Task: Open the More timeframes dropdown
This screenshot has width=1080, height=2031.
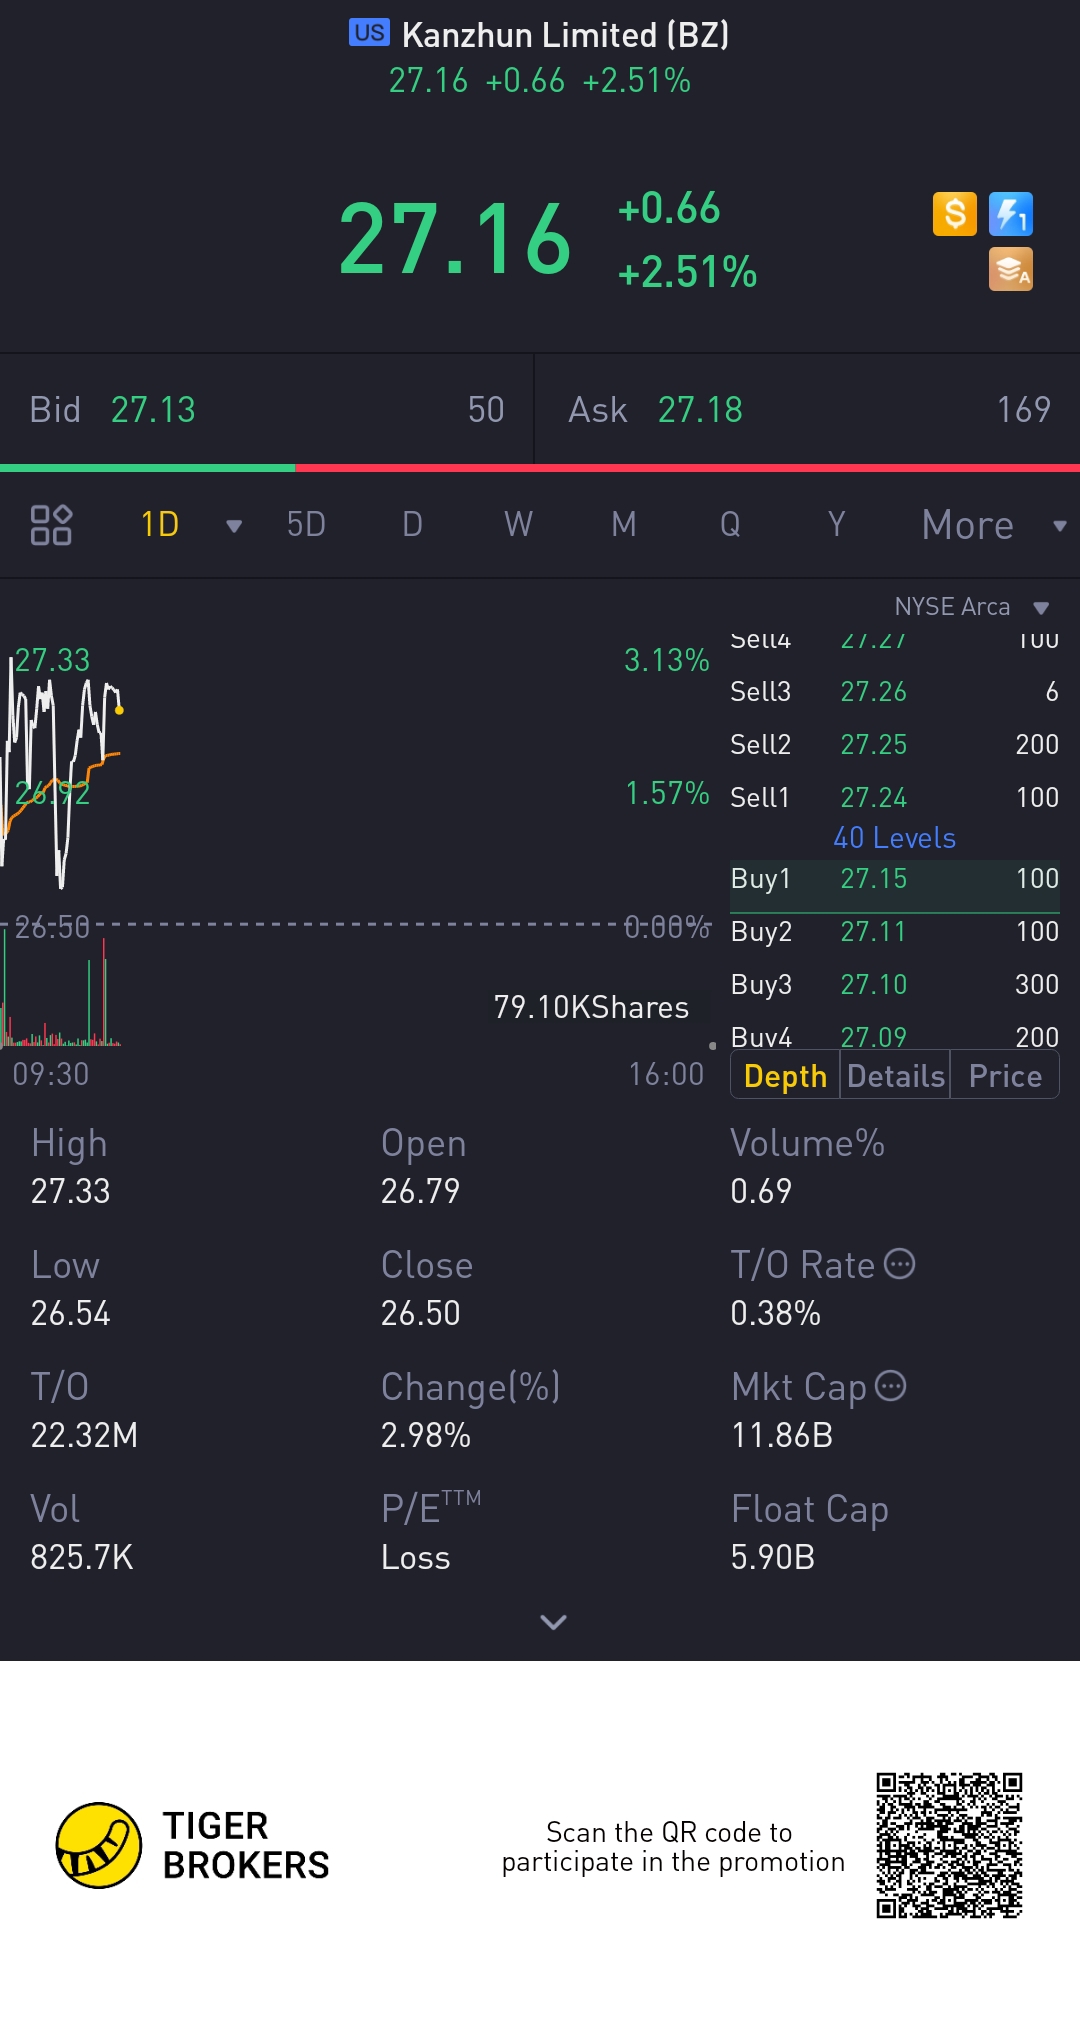Action: [x=994, y=525]
